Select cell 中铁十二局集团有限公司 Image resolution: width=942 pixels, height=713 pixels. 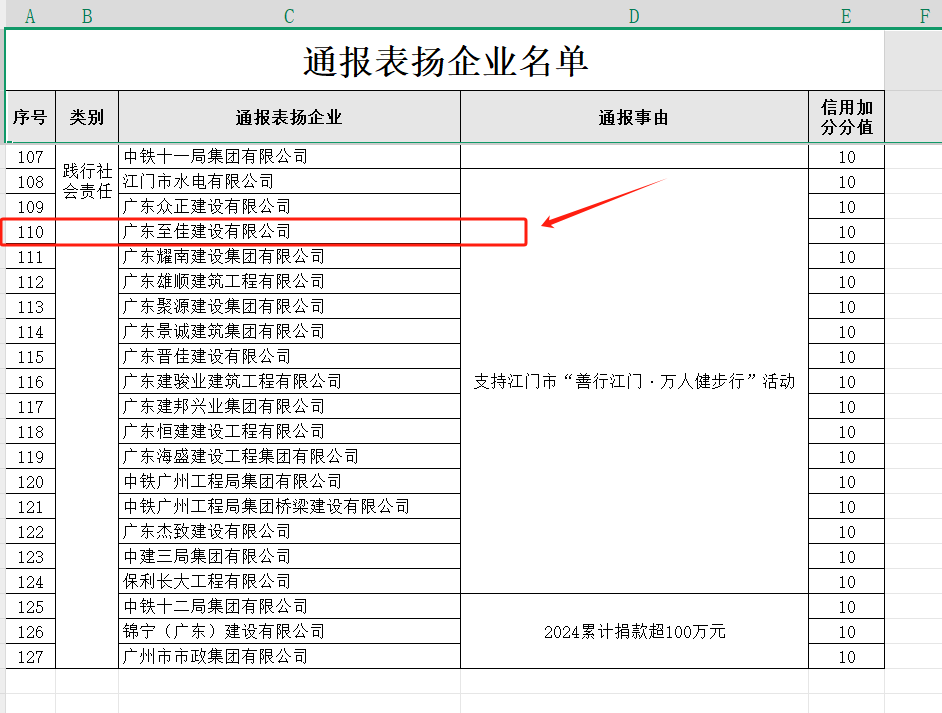(289, 607)
